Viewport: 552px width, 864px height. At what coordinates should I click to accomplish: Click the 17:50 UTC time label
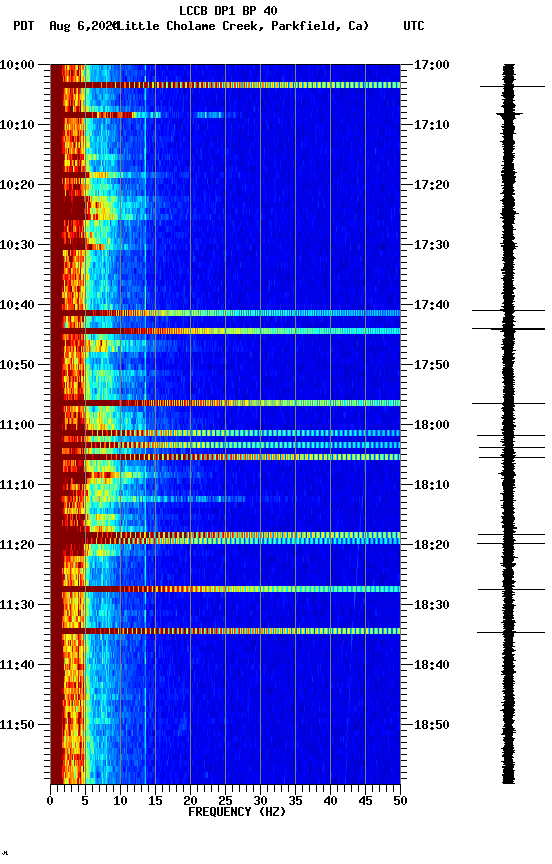(x=432, y=365)
